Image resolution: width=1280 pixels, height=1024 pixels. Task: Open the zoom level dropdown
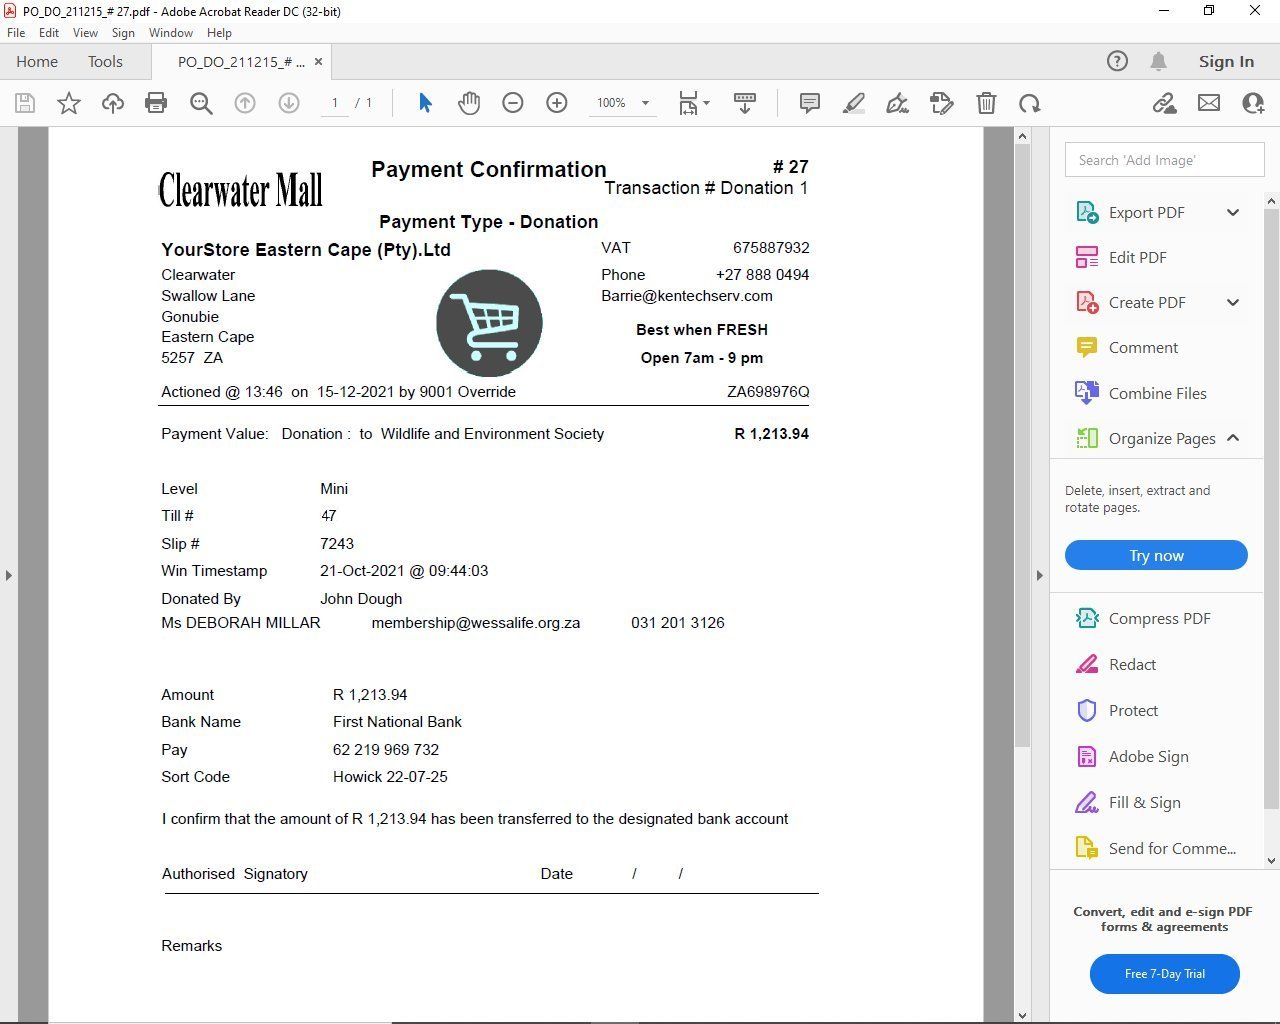(x=645, y=103)
